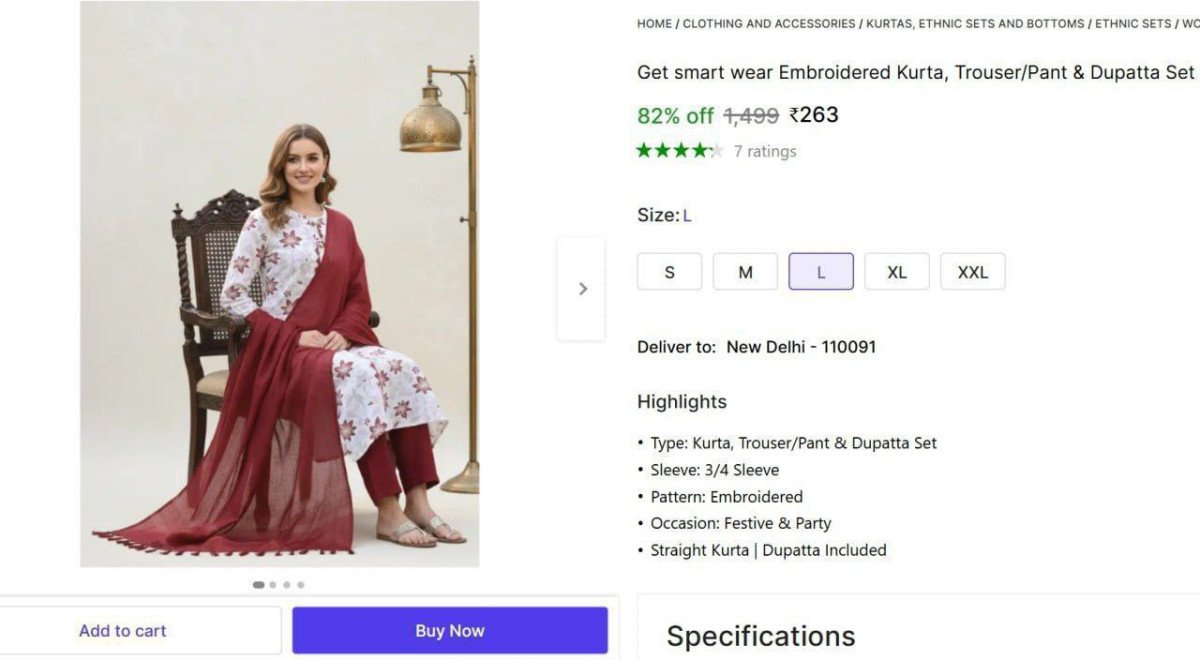Click the next image arrow chevron
The width and height of the screenshot is (1200, 660).
[x=582, y=289]
